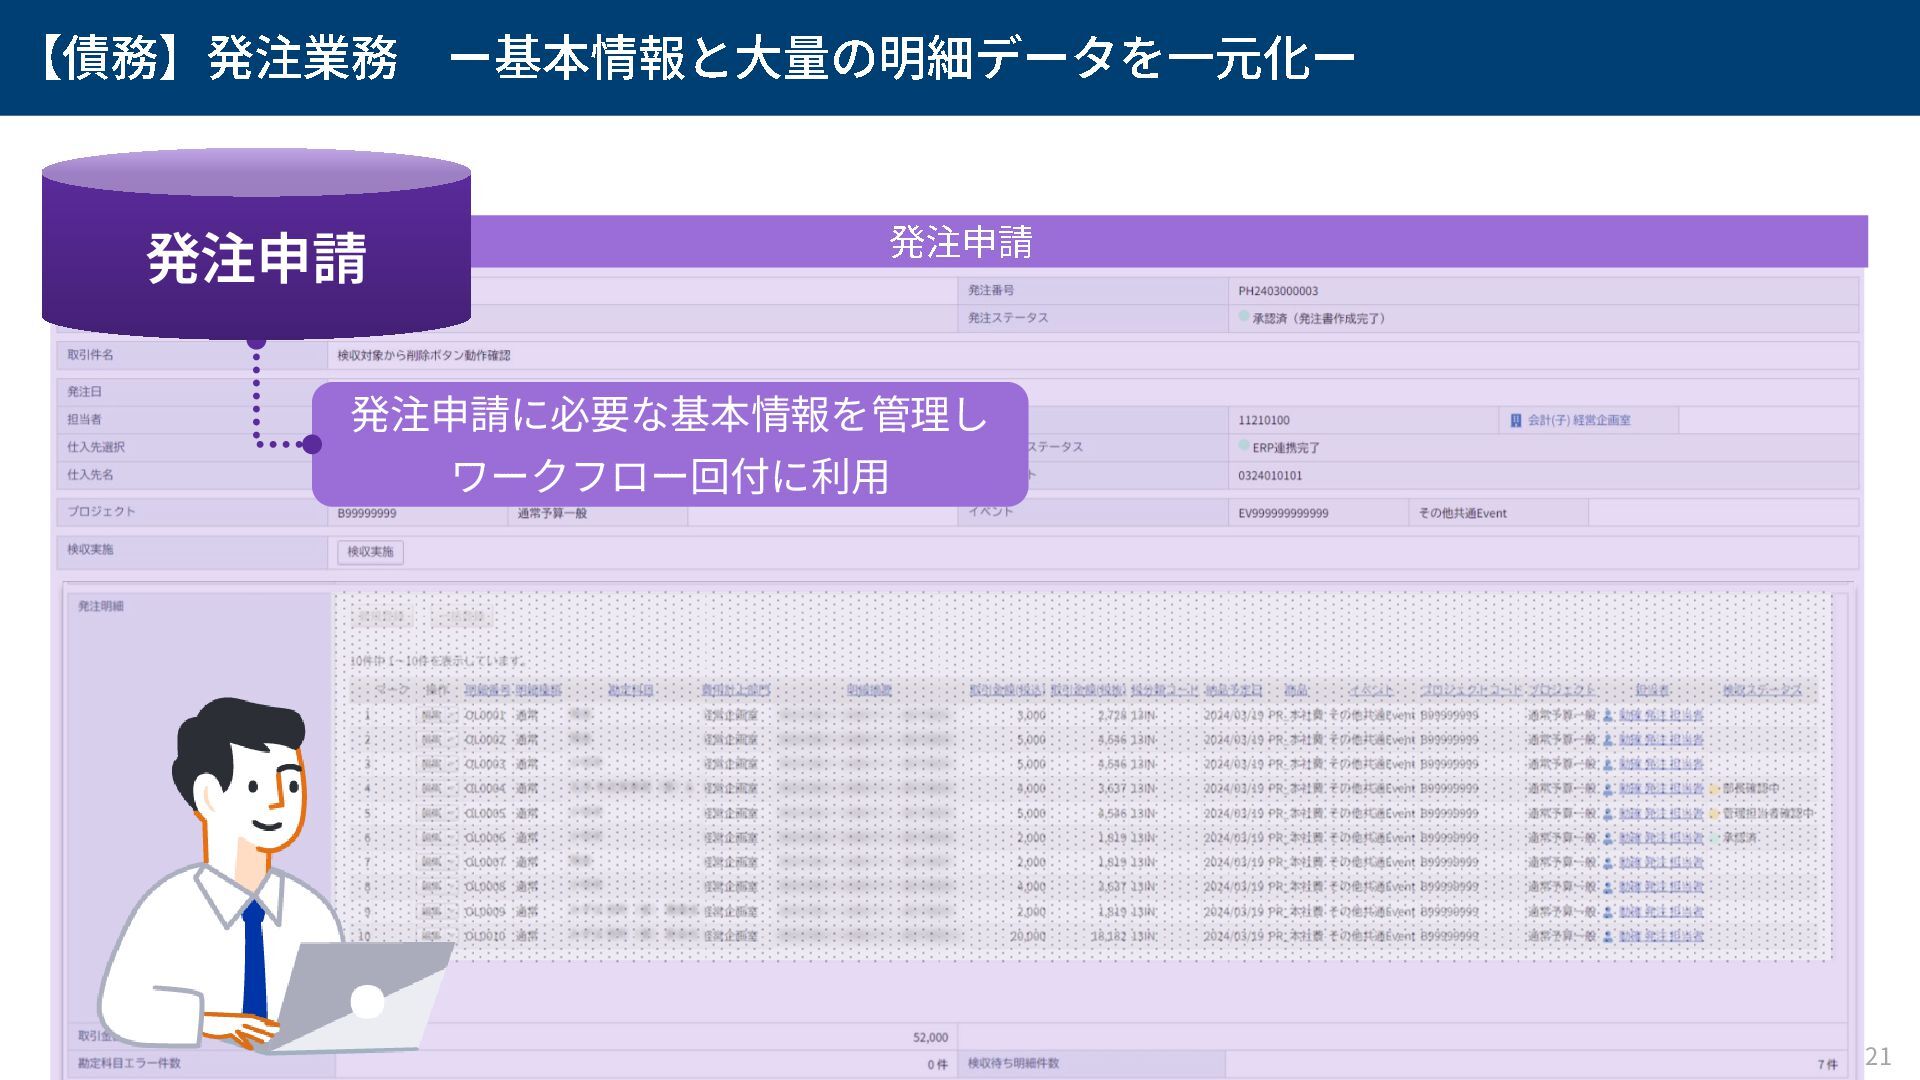Viewport: 1920px width, 1080px height.
Task: Click the その他共通Event field
Action: click(x=1462, y=513)
